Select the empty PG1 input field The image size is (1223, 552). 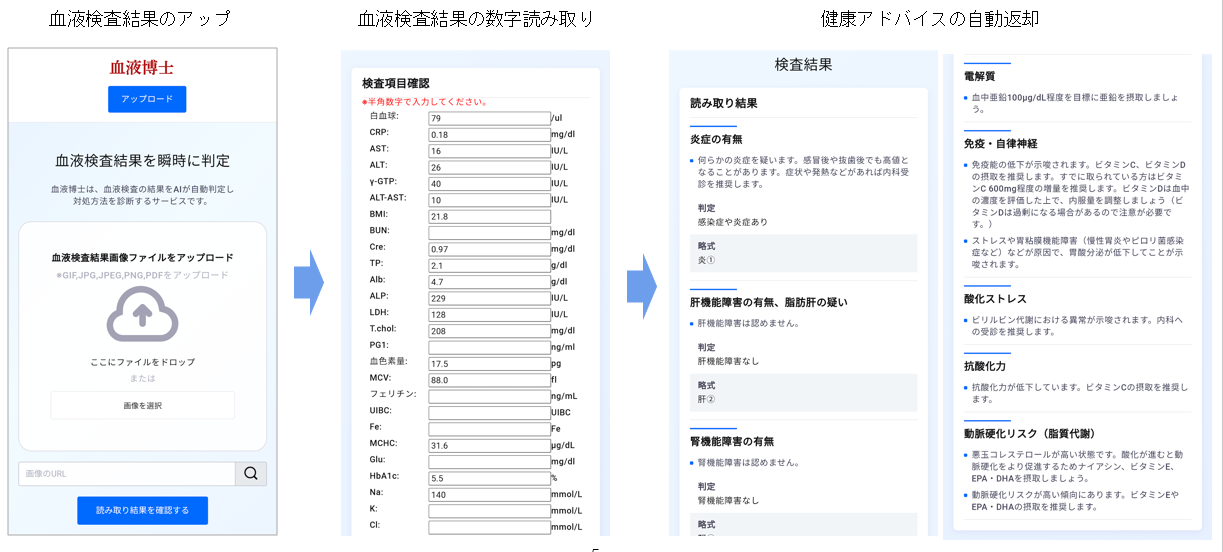tap(489, 347)
